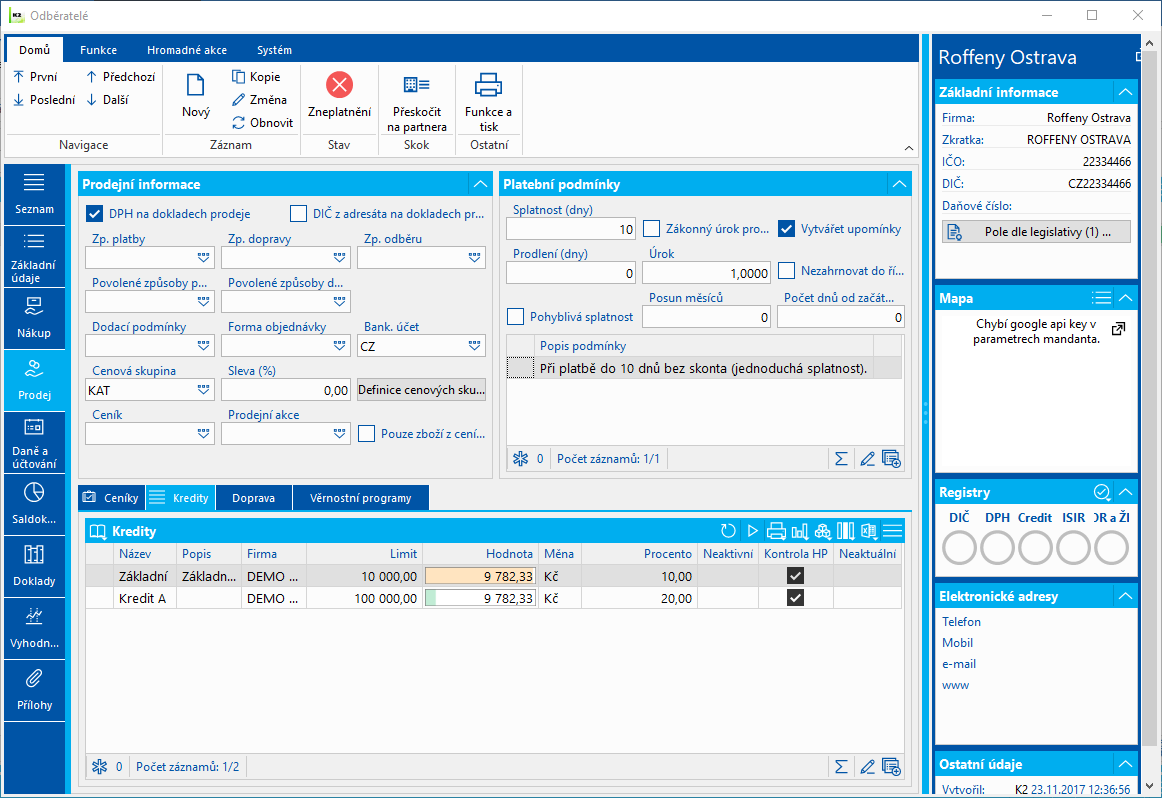Open the Vyhodnocení sidebar section
Image resolution: width=1162 pixels, height=798 pixels.
[x=34, y=628]
